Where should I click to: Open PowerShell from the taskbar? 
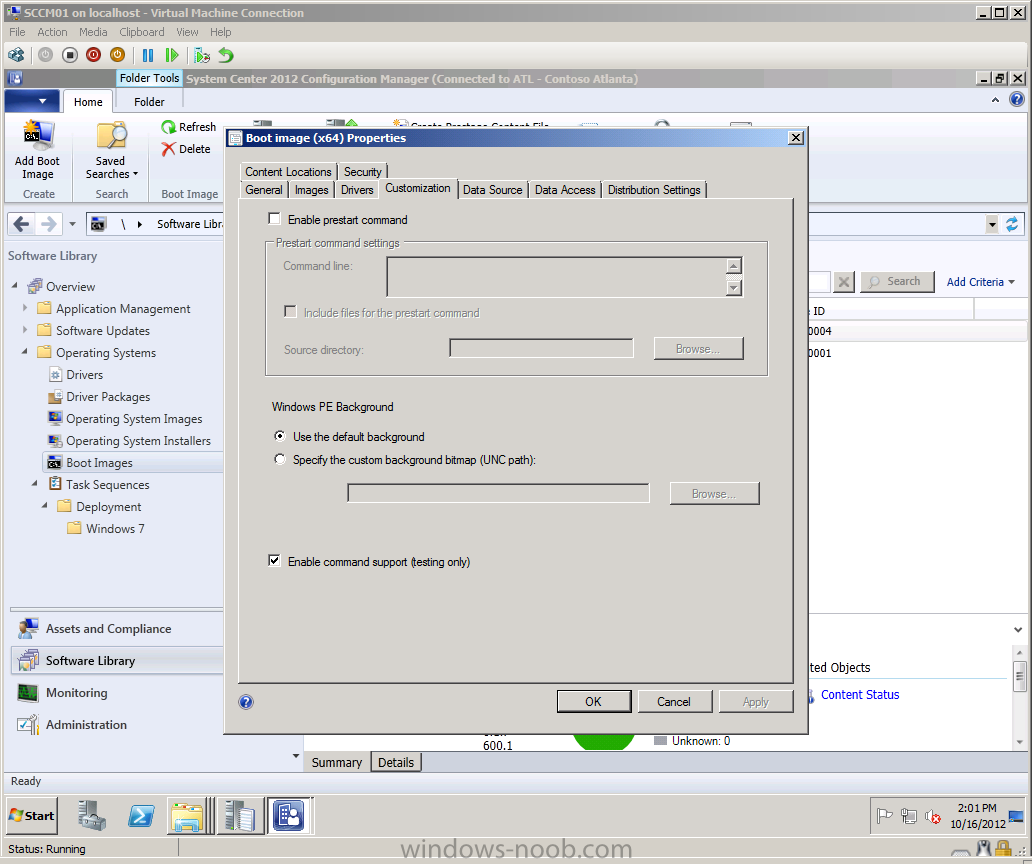[x=141, y=815]
